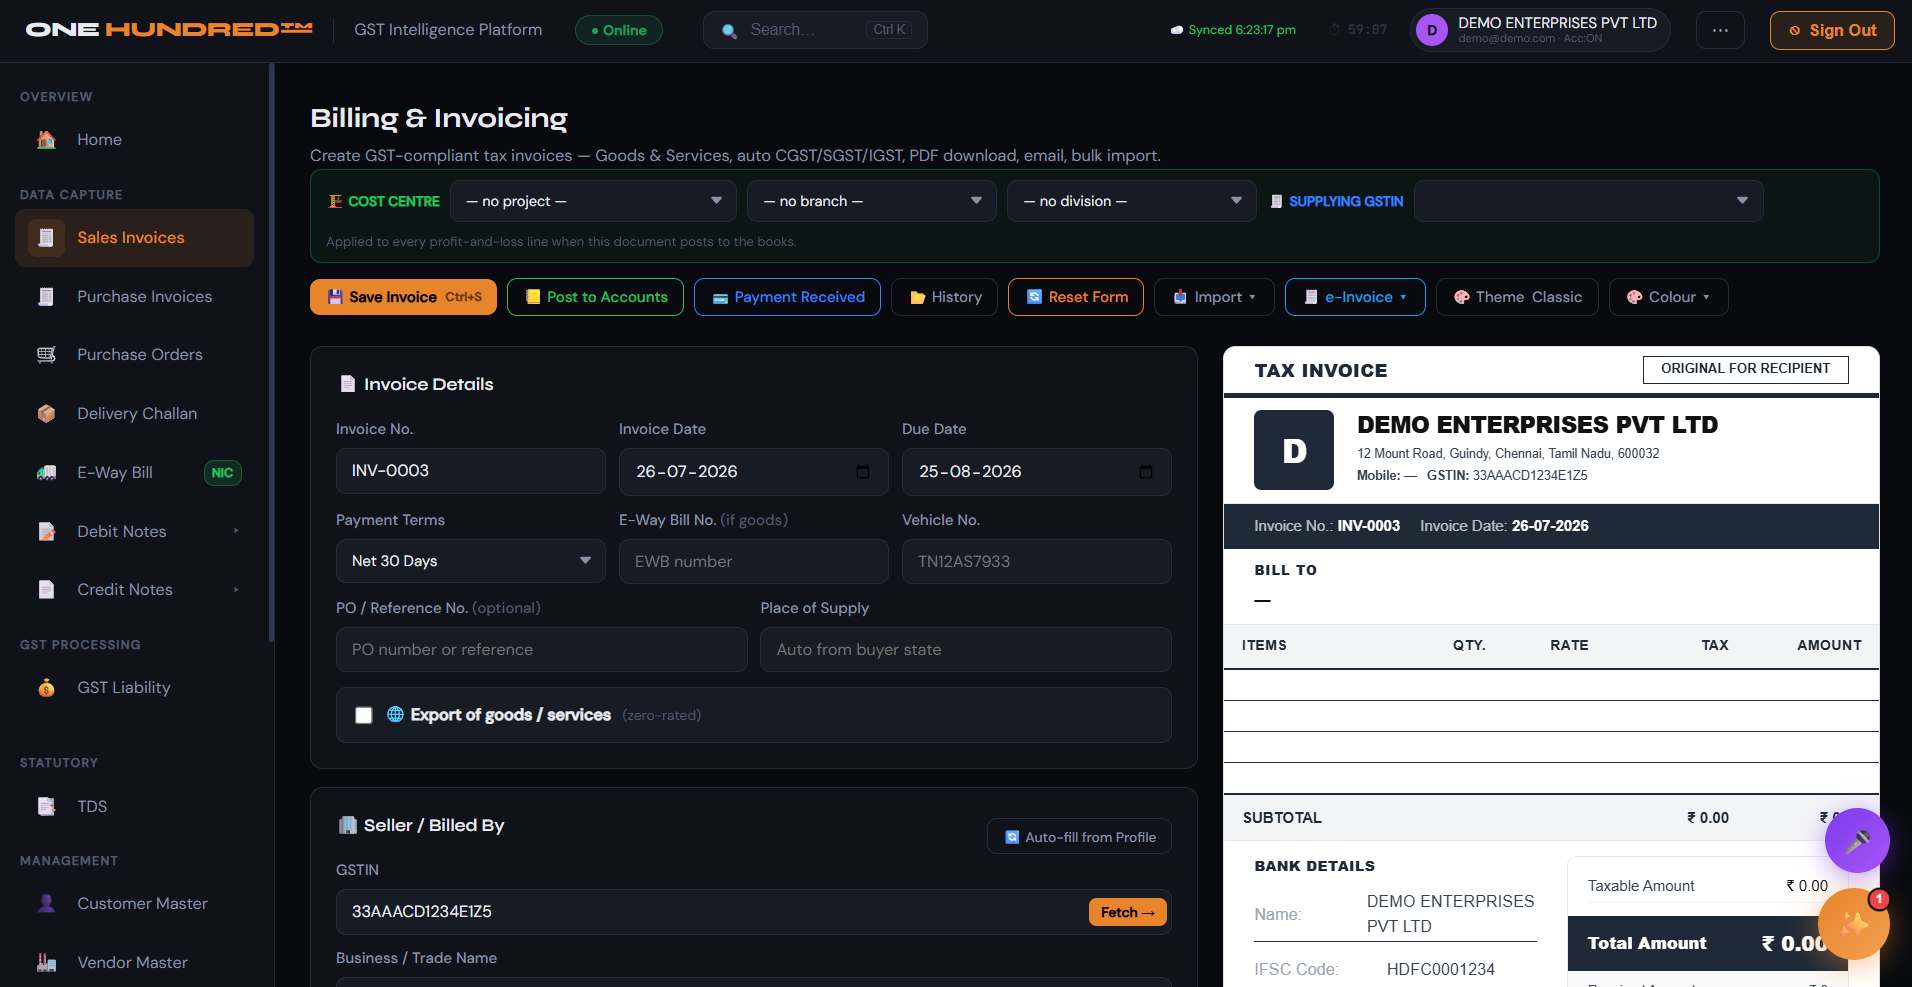Viewport: 1912px width, 987px height.
Task: Click the sidebar scrollbar
Action: (x=271, y=353)
